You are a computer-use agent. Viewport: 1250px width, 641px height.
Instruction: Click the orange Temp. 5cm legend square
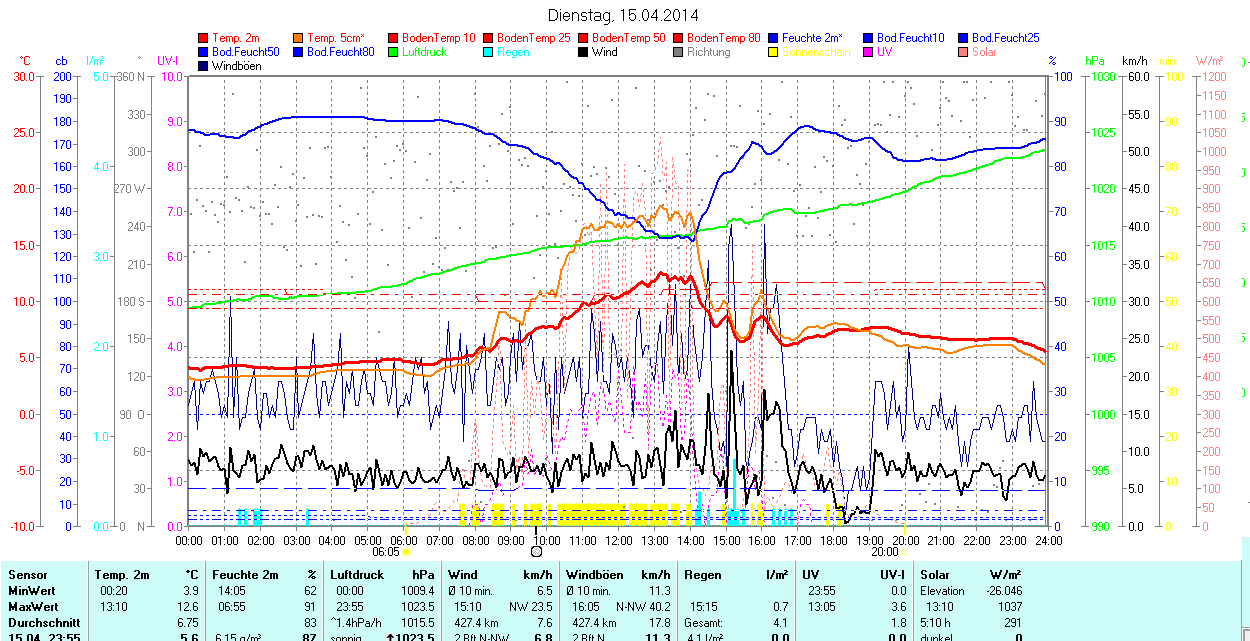click(299, 38)
